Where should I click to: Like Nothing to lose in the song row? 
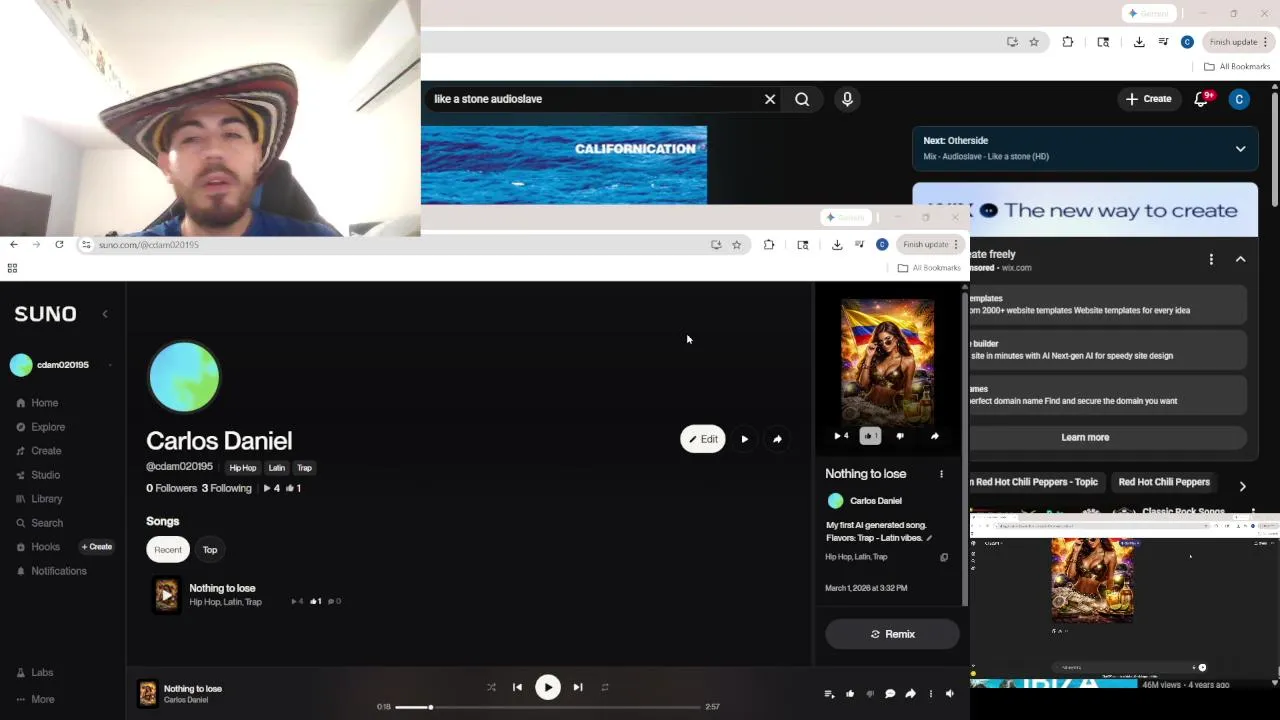pos(315,601)
